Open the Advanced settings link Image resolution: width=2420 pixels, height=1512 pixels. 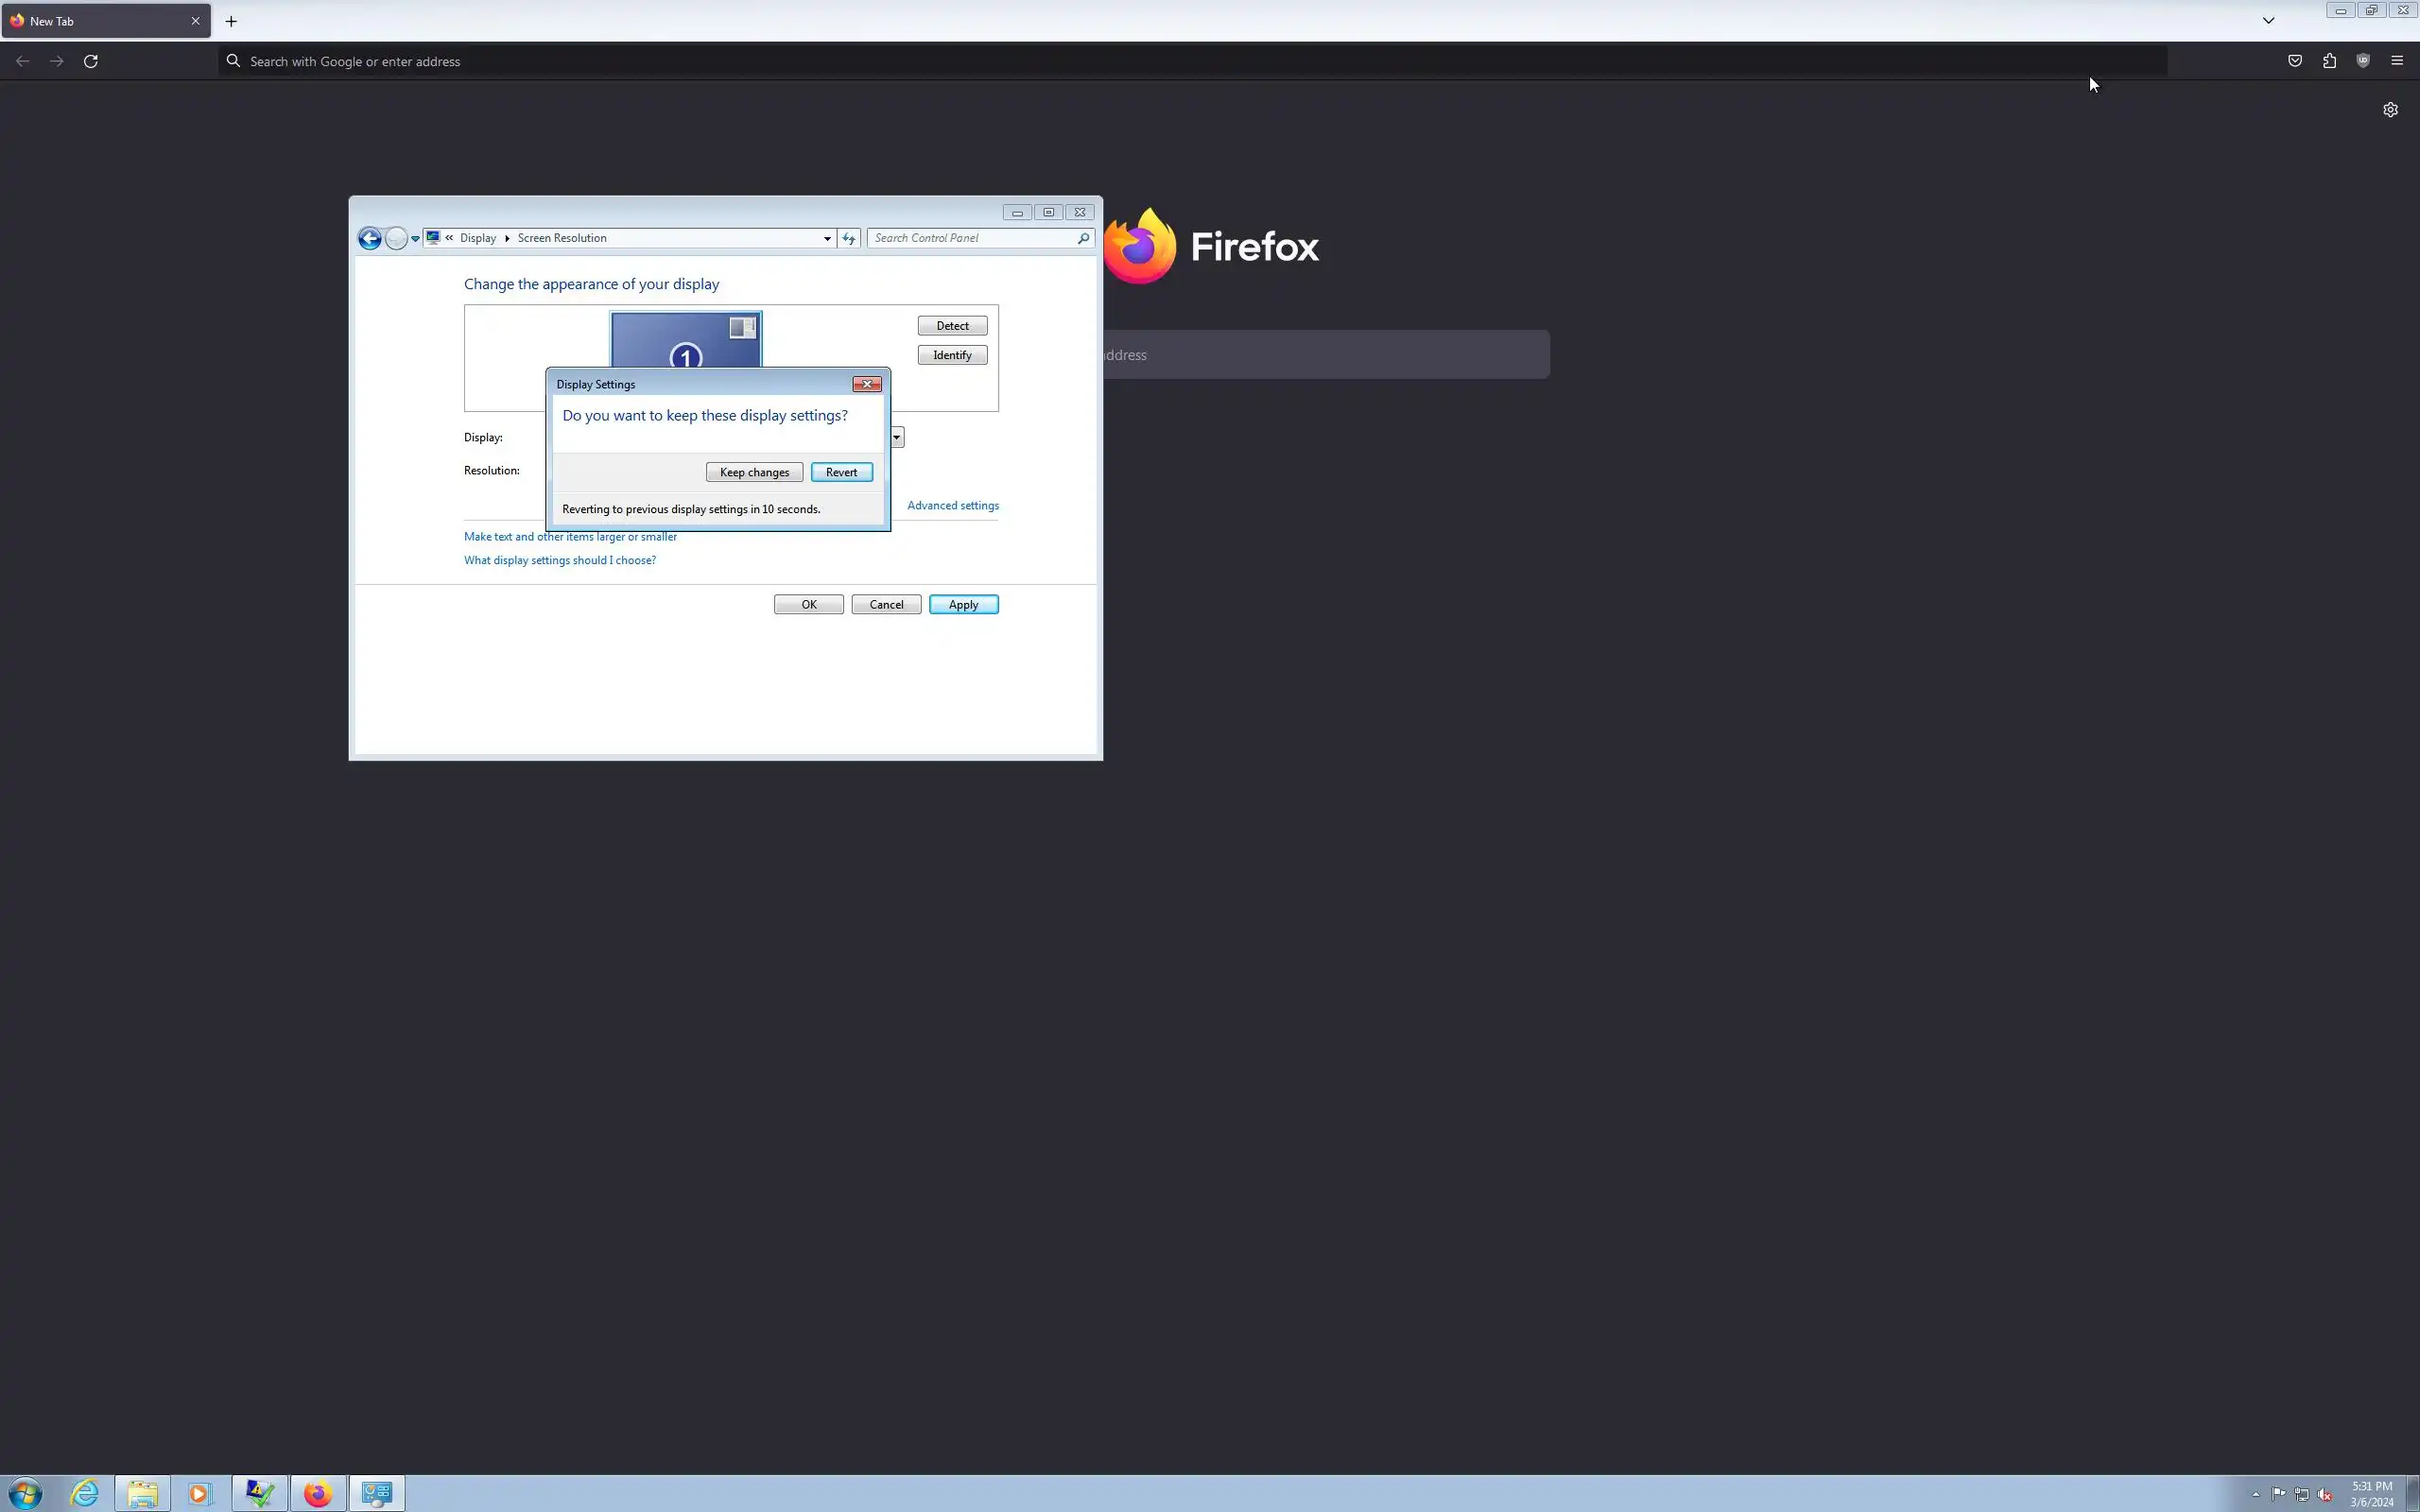[x=952, y=505]
